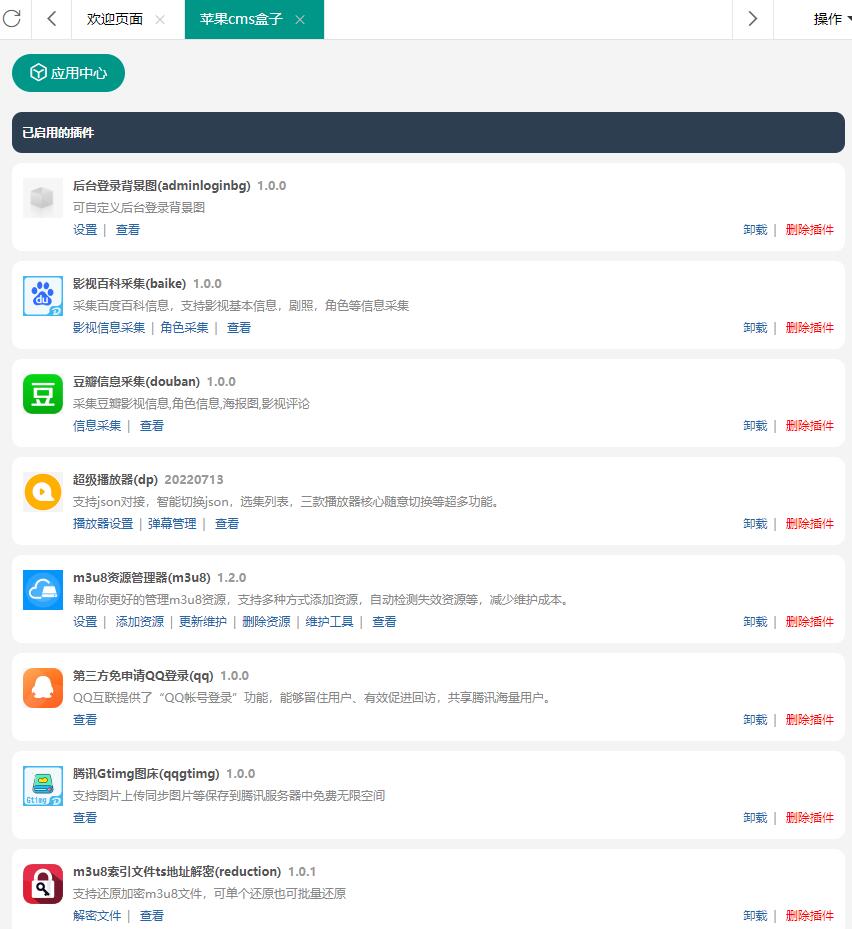Click 查看 for douban plugin

[x=152, y=426]
